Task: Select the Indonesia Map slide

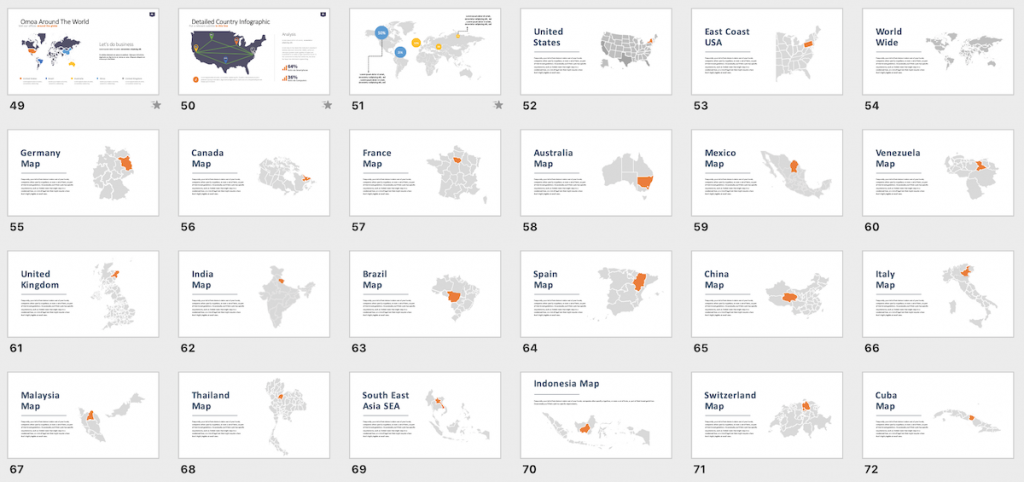Action: click(x=596, y=415)
